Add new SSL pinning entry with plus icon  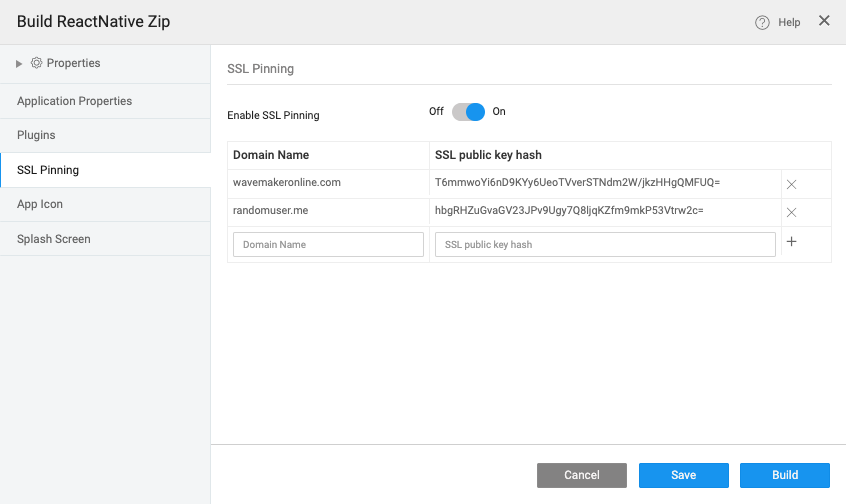791,243
